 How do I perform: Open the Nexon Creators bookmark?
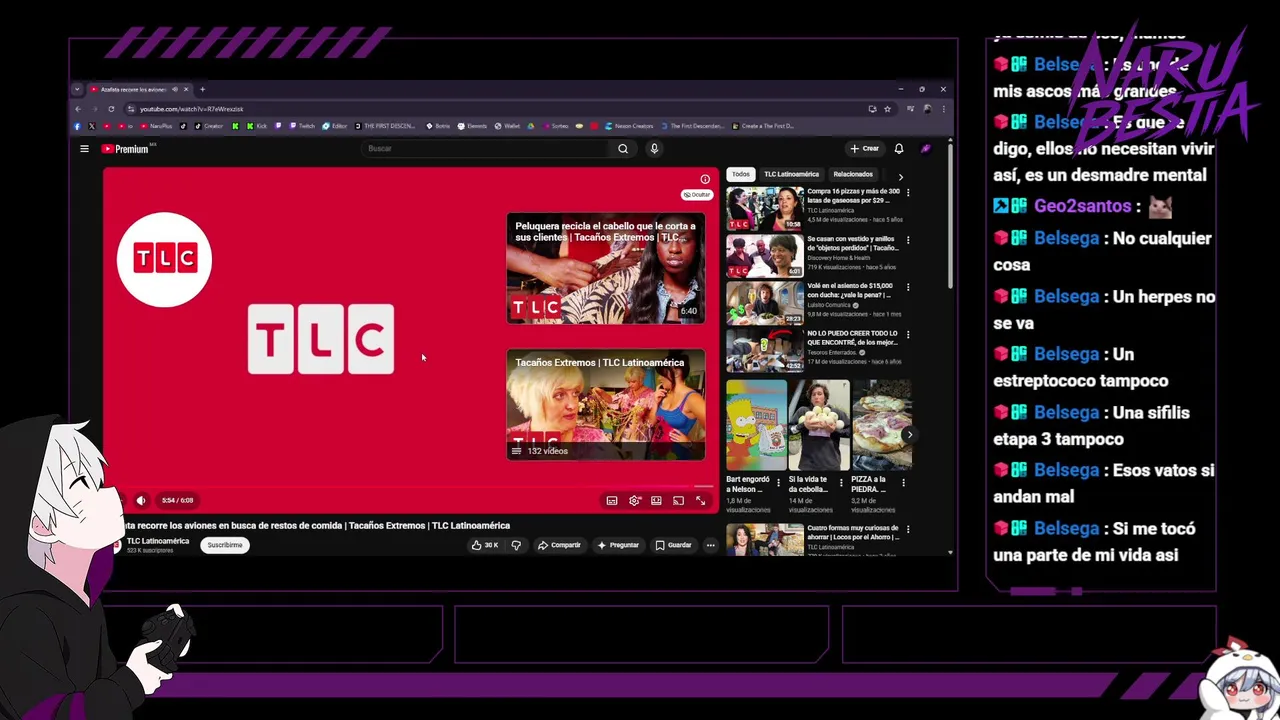(x=628, y=126)
